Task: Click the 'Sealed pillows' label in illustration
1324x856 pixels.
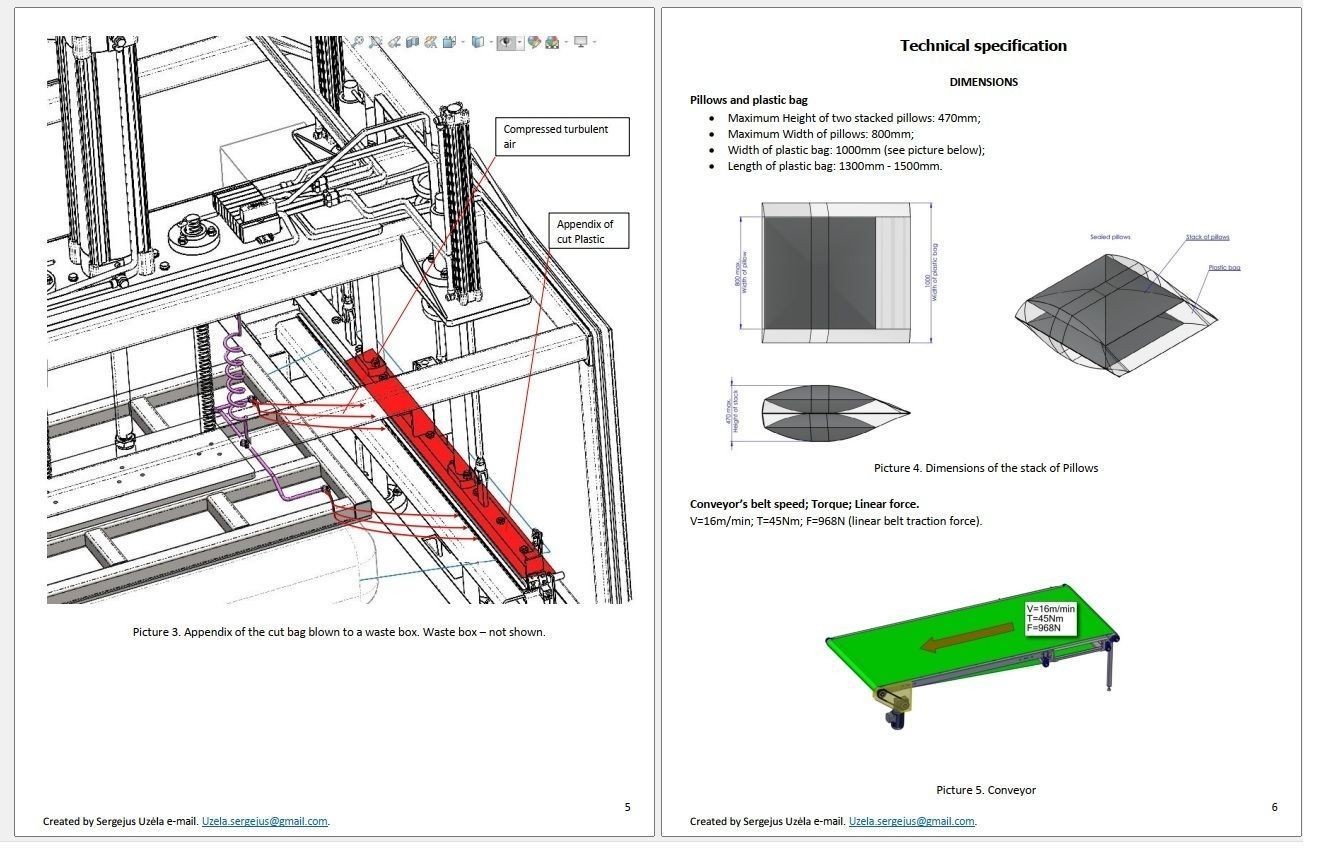Action: [1110, 237]
